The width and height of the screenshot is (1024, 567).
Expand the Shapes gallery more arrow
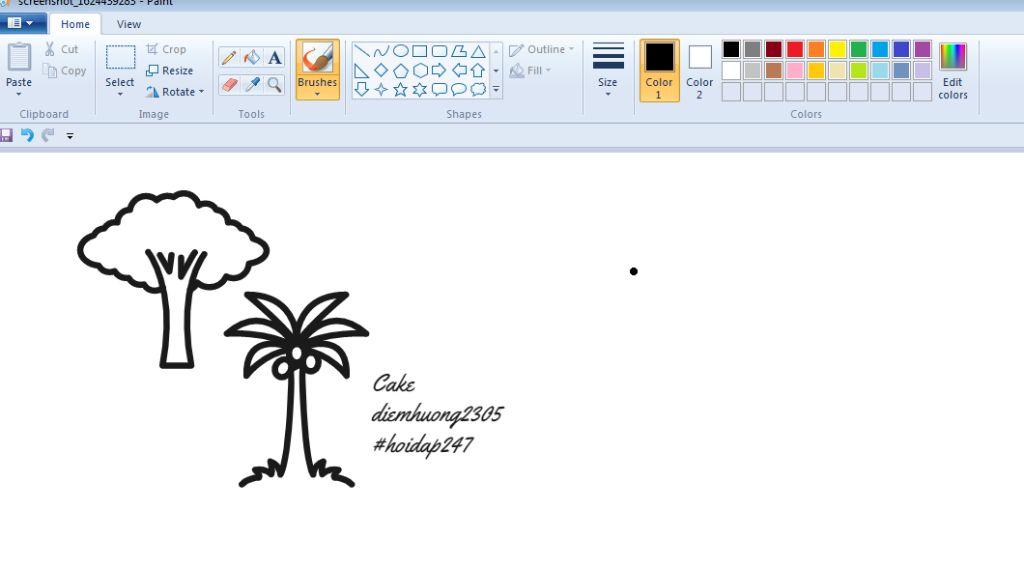(x=496, y=89)
